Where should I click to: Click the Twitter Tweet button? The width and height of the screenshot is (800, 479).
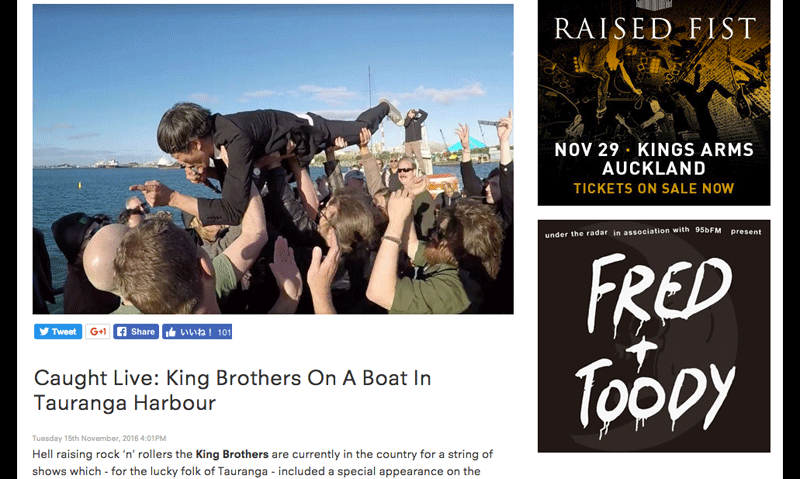click(x=58, y=332)
